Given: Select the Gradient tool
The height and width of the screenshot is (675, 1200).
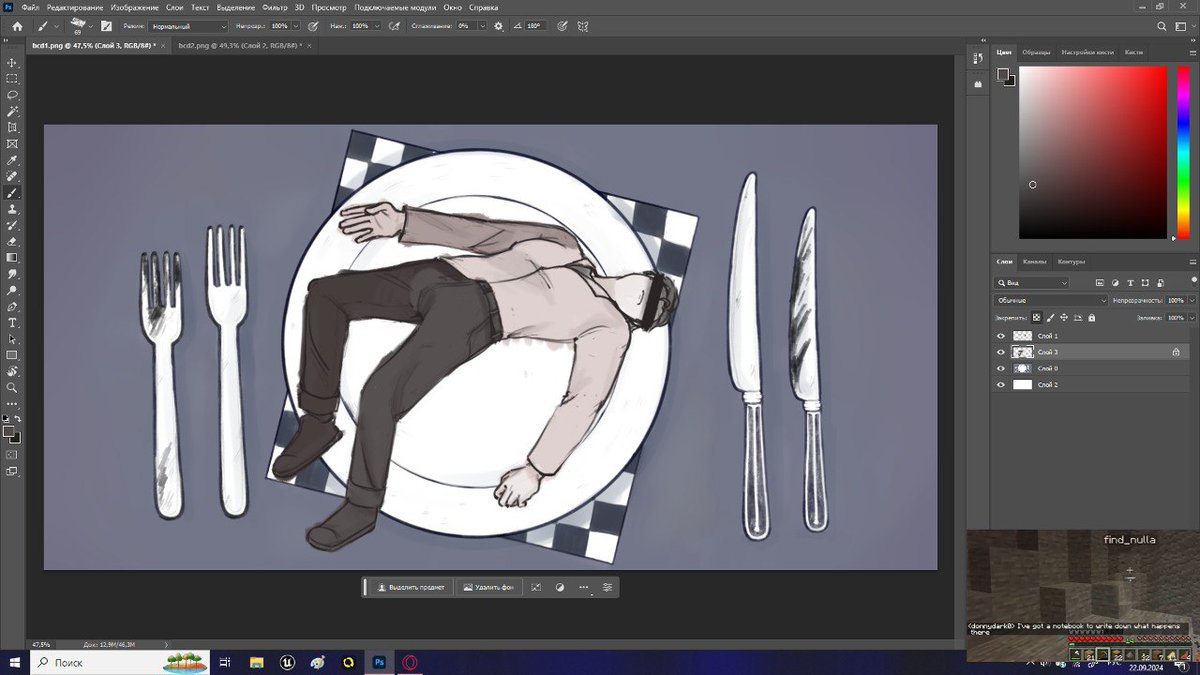Looking at the screenshot, I should 13,258.
